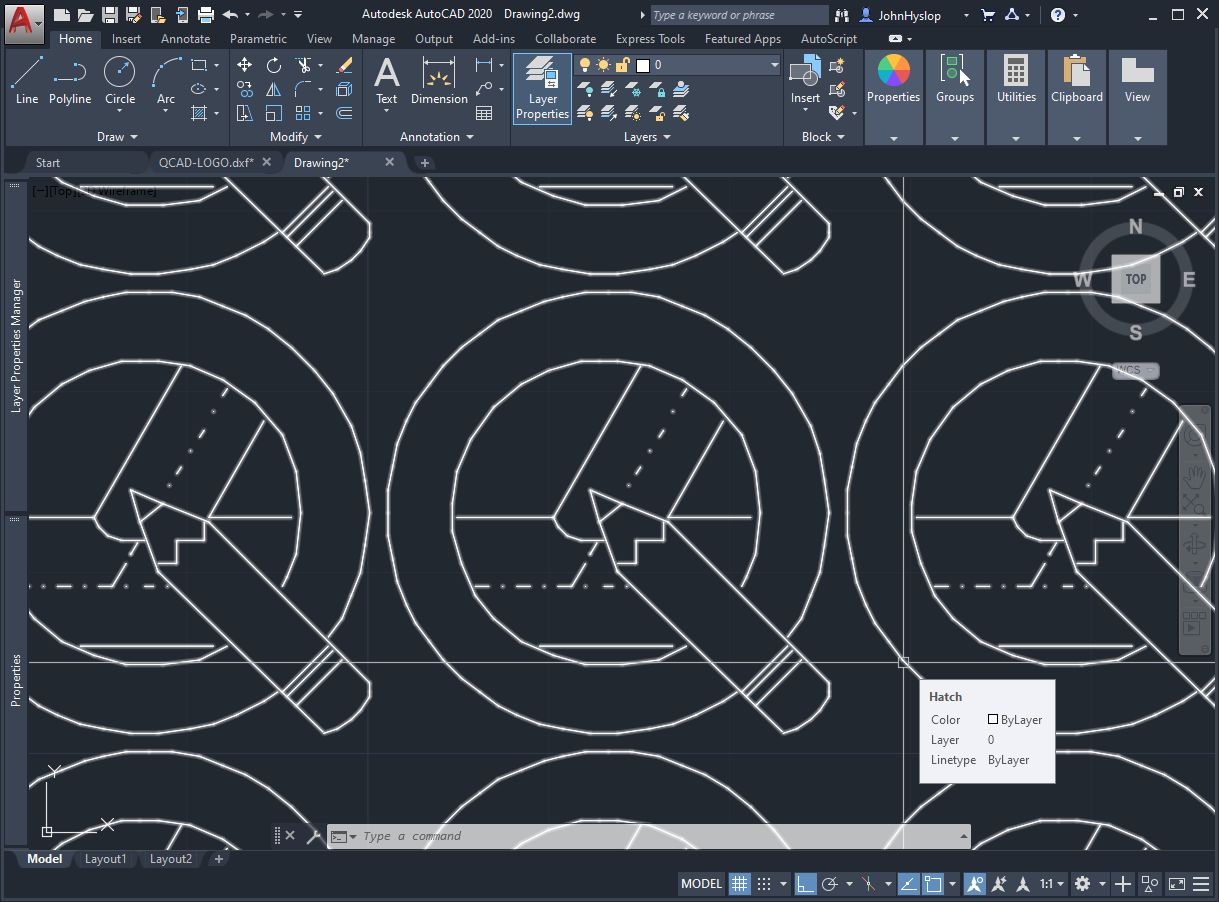Click the MODEL space button

701,884
